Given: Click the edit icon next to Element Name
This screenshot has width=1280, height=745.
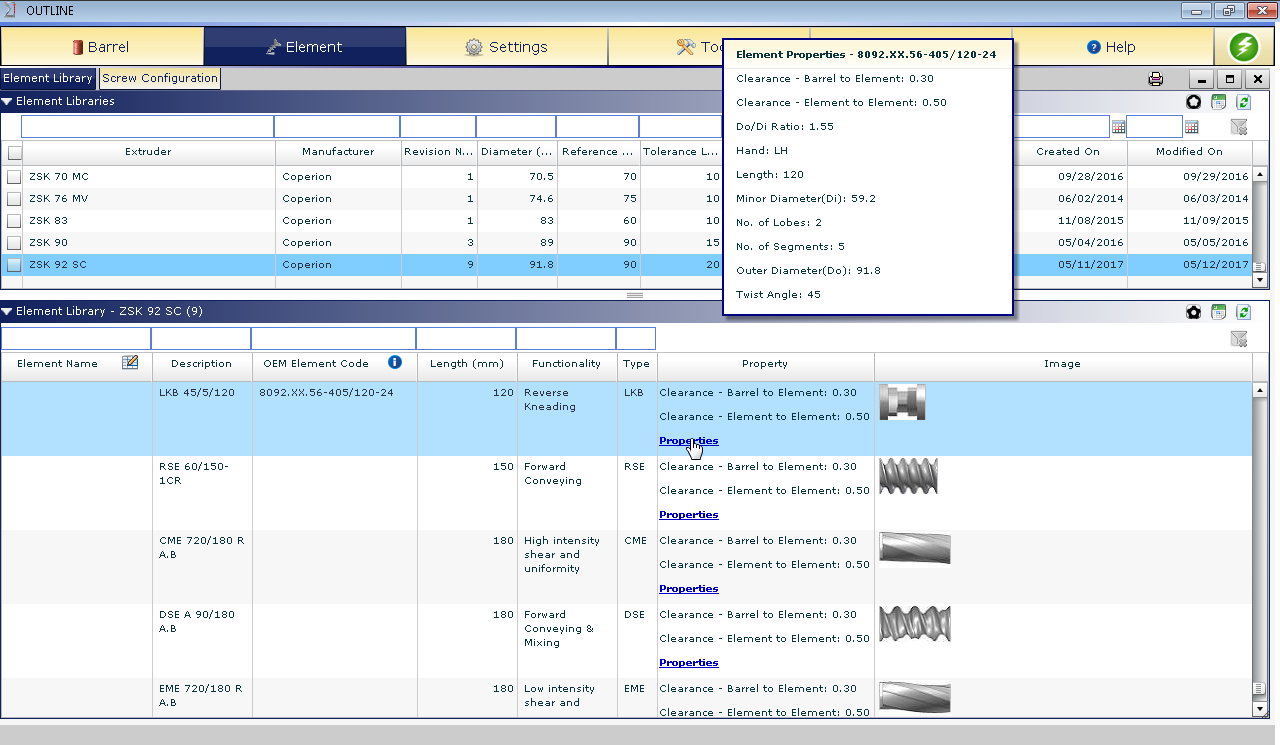Looking at the screenshot, I should pyautogui.click(x=130, y=363).
